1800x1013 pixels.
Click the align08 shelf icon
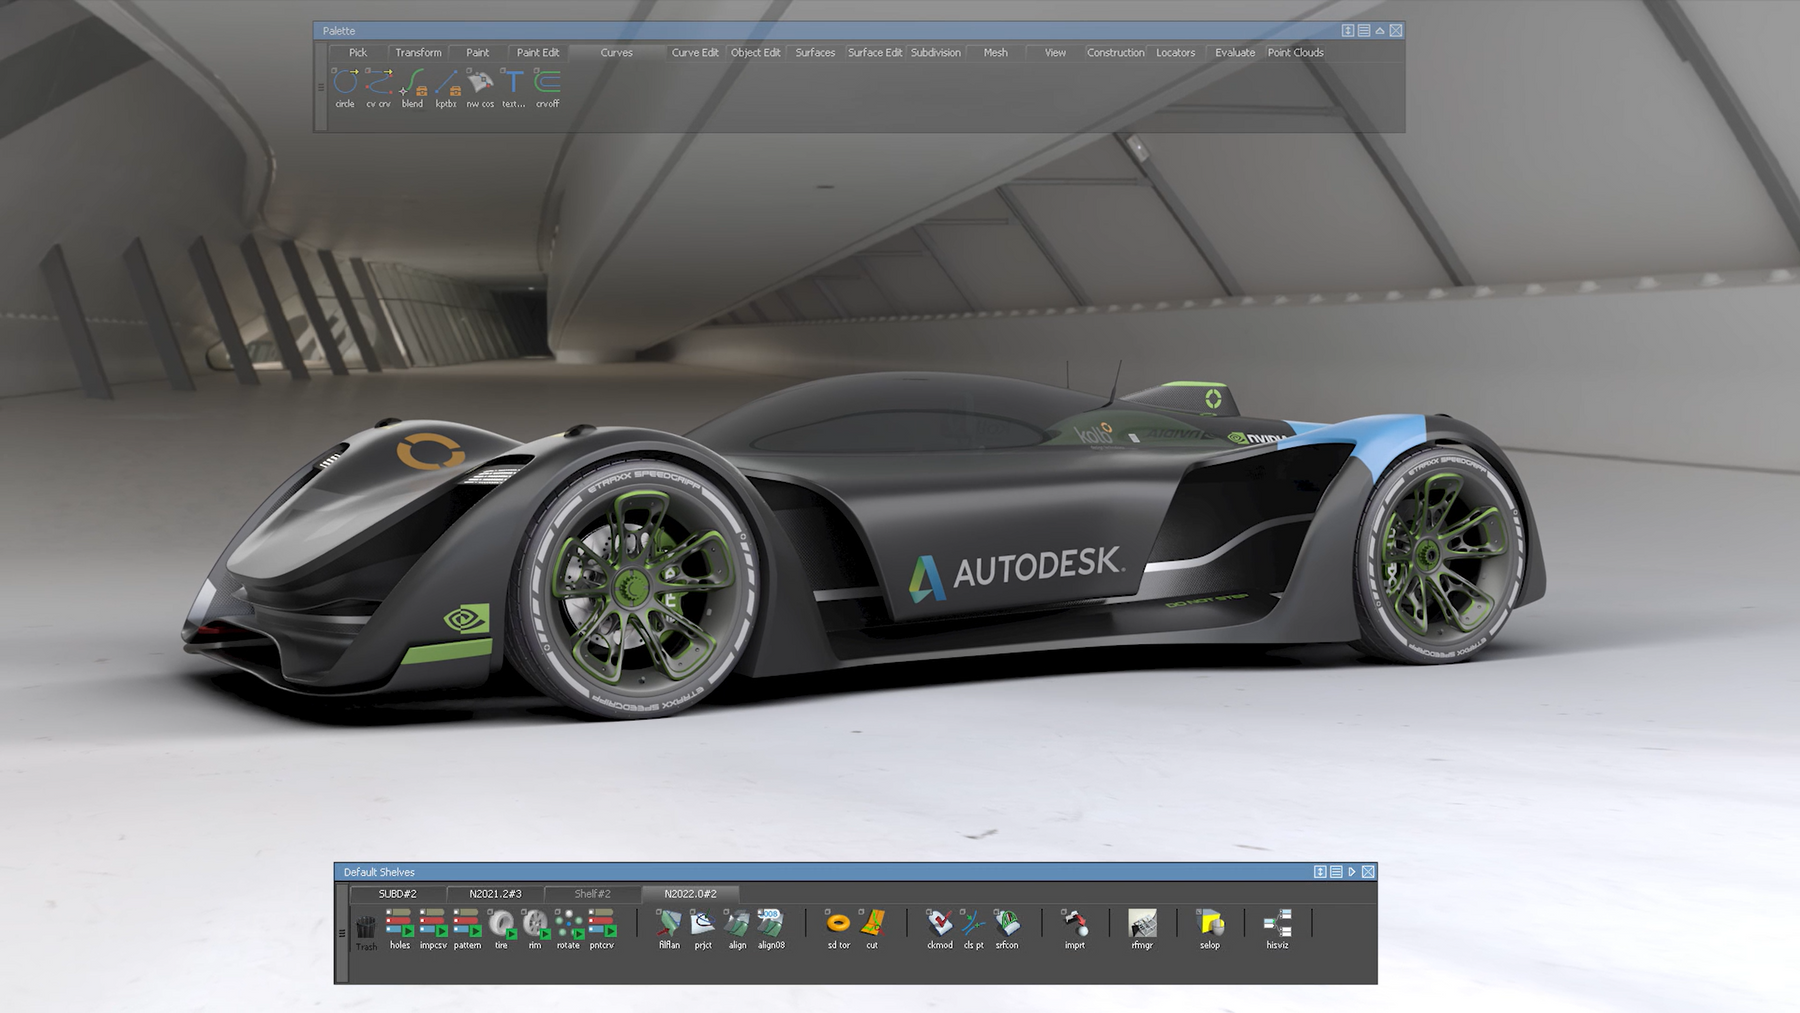tap(770, 923)
